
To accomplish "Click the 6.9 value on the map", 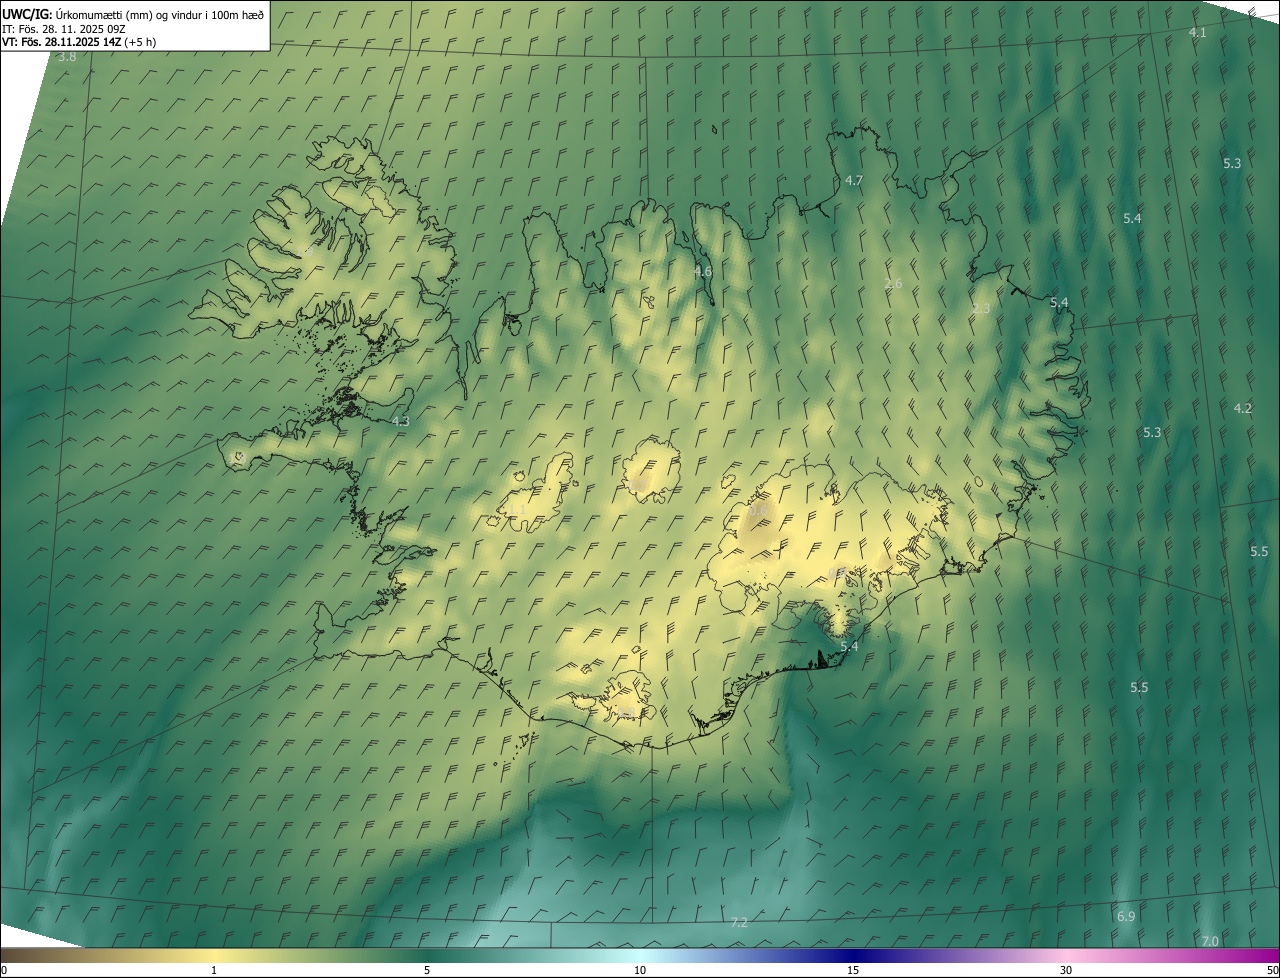I will point(1125,917).
